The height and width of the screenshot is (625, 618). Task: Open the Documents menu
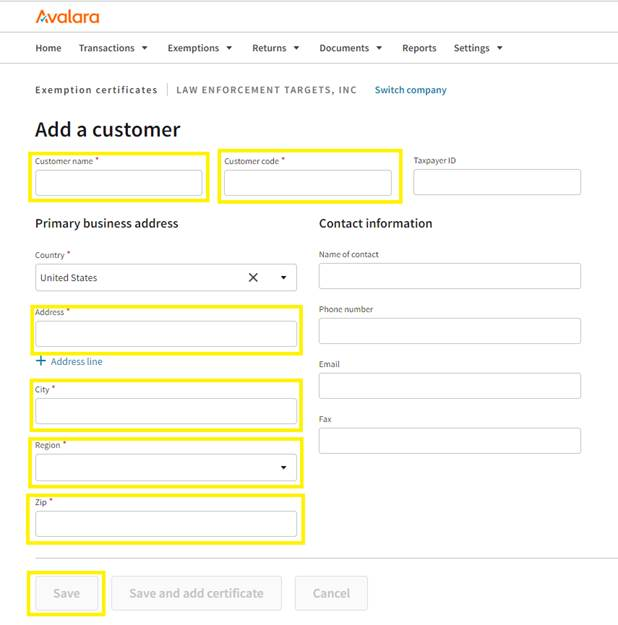(x=351, y=48)
